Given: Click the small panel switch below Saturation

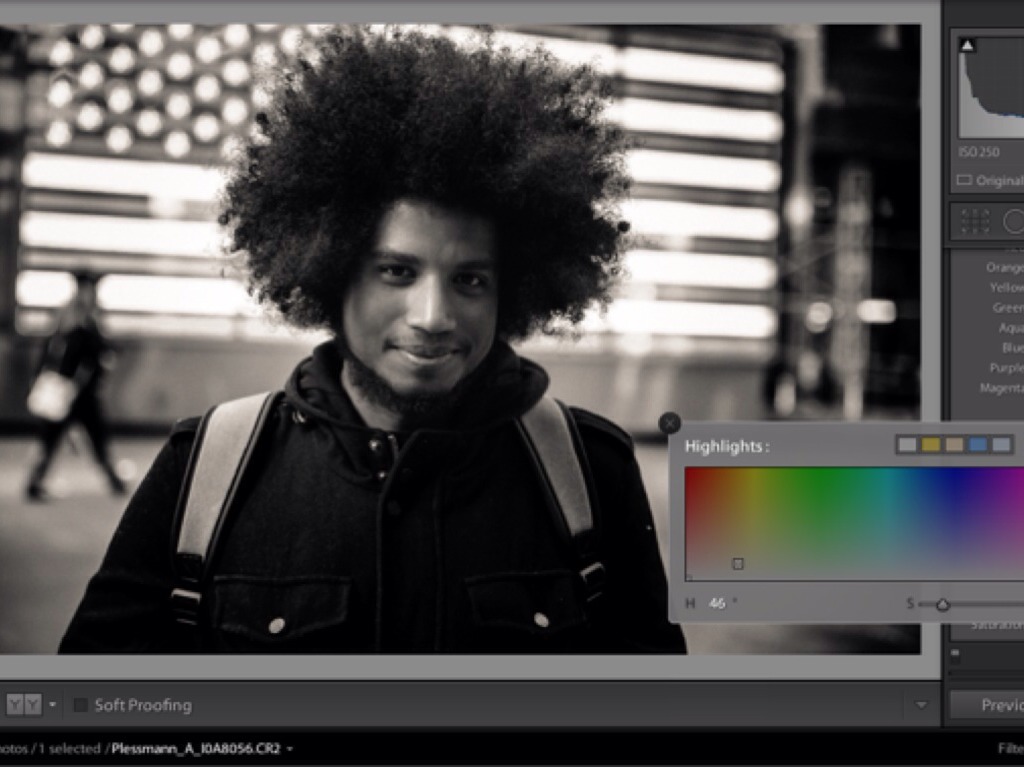Looking at the screenshot, I should 955,655.
